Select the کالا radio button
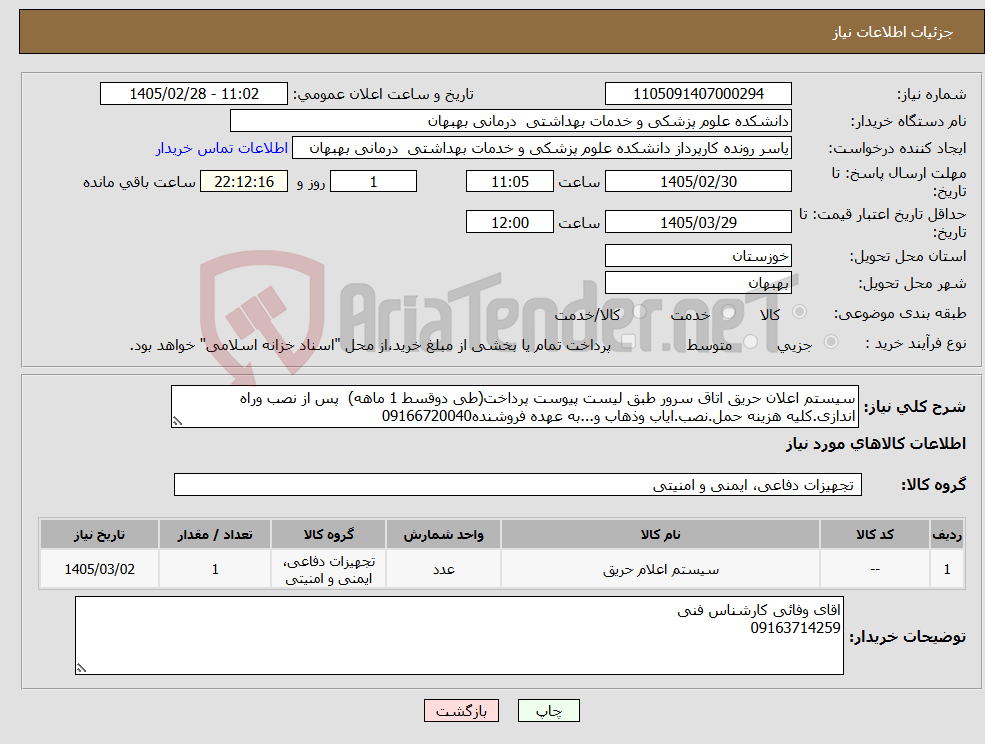Viewport: 985px width, 744px height. pyautogui.click(x=800, y=312)
